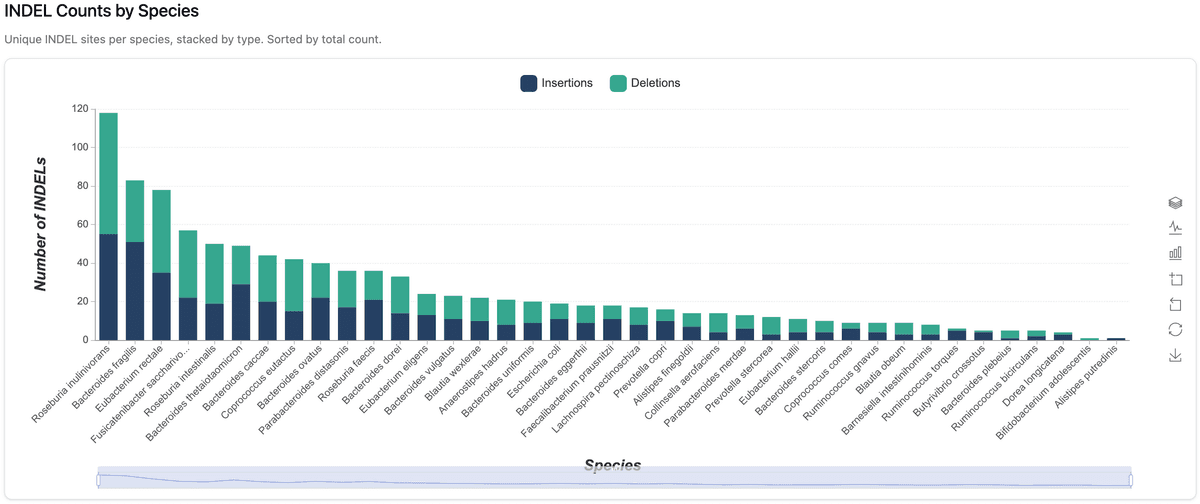This screenshot has height=504, width=1200.
Task: Click the Bacteroides thetaiotaomicron insertions bar
Action: point(241,312)
